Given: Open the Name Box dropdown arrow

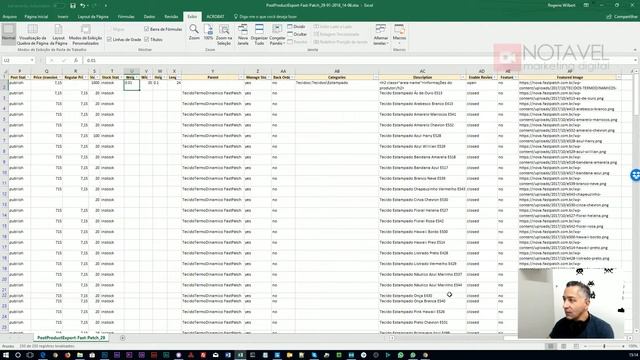Looking at the screenshot, I should tap(32, 60).
